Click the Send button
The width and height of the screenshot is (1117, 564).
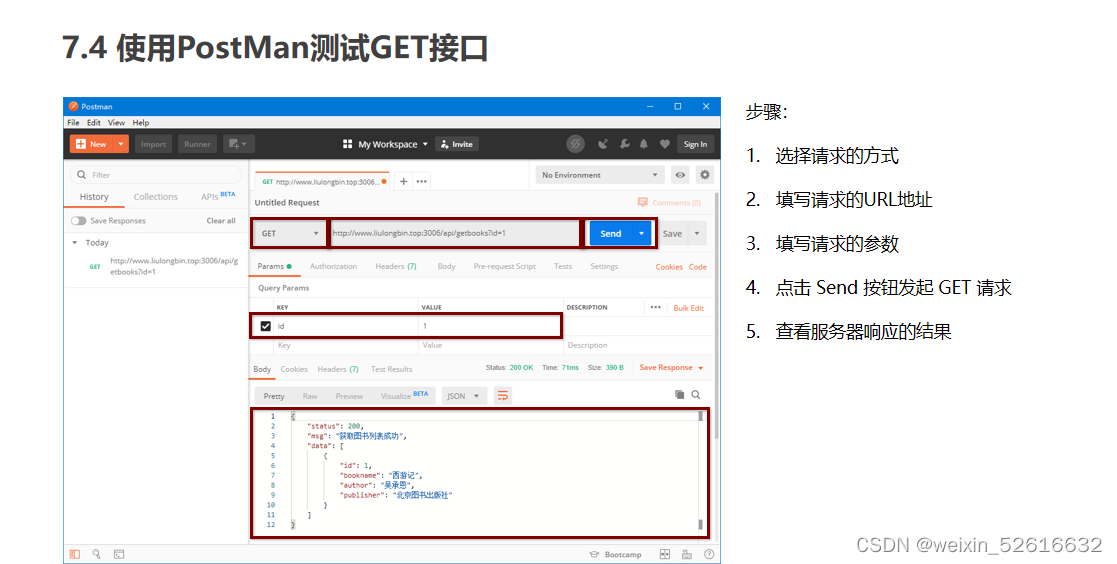tap(611, 234)
